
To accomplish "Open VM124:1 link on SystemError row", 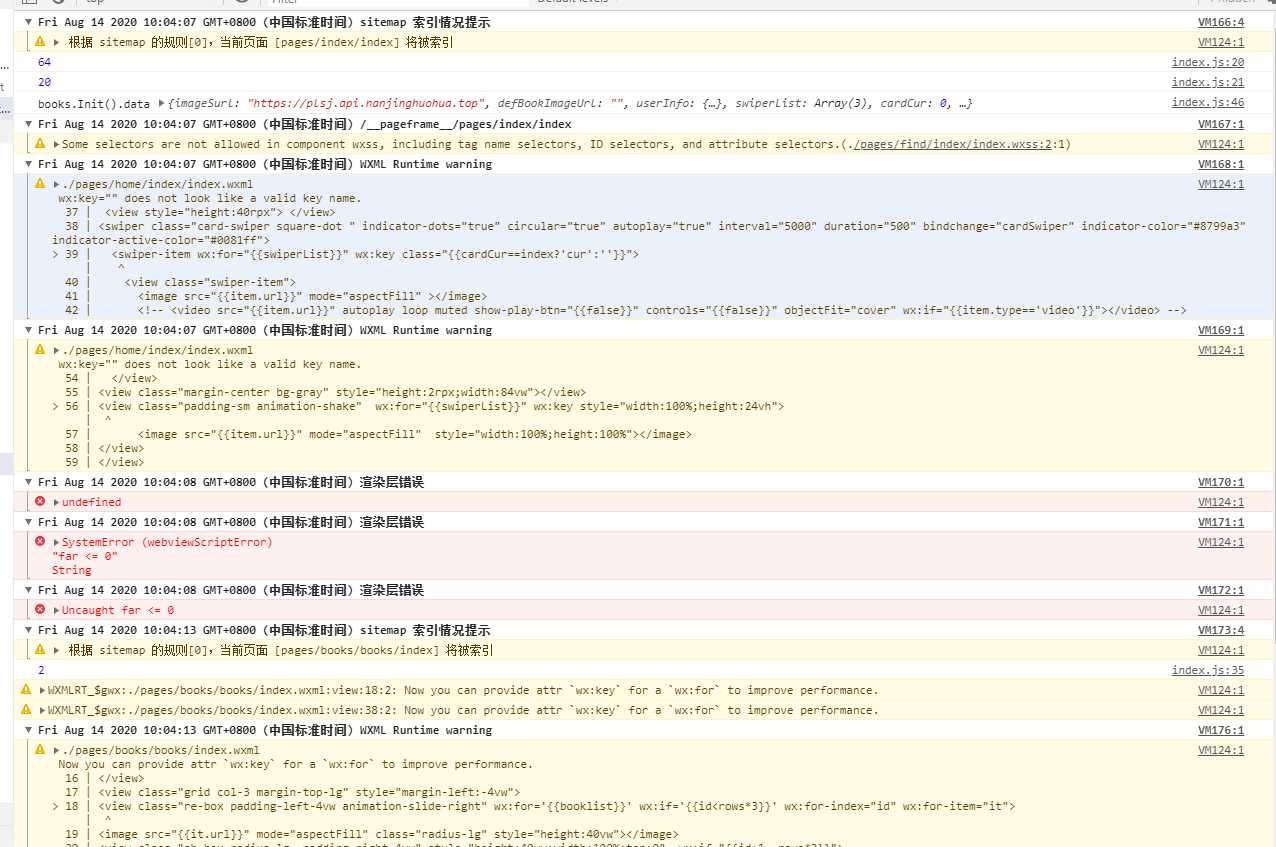I will point(1221,542).
